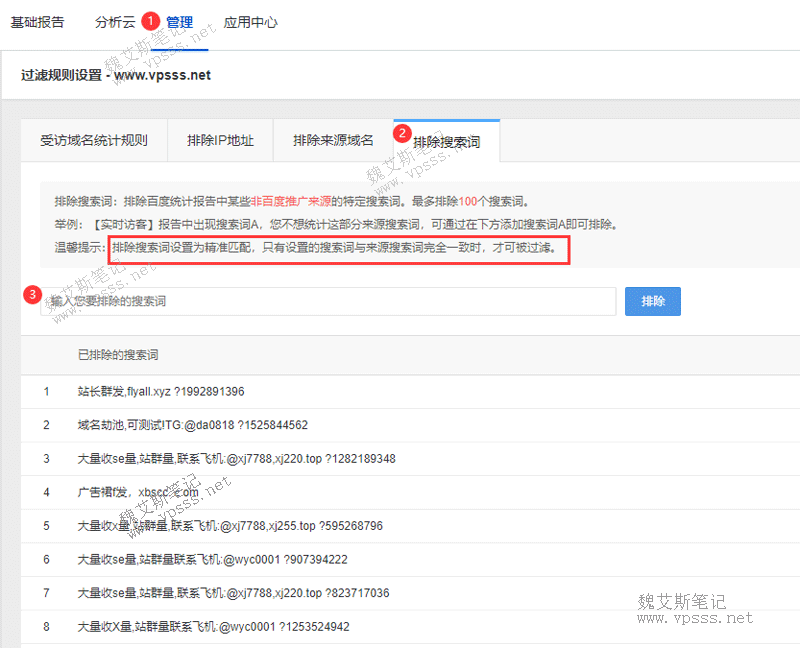This screenshot has width=800, height=648.
Task: Select the 管理 navigation tab
Action: pos(180,22)
